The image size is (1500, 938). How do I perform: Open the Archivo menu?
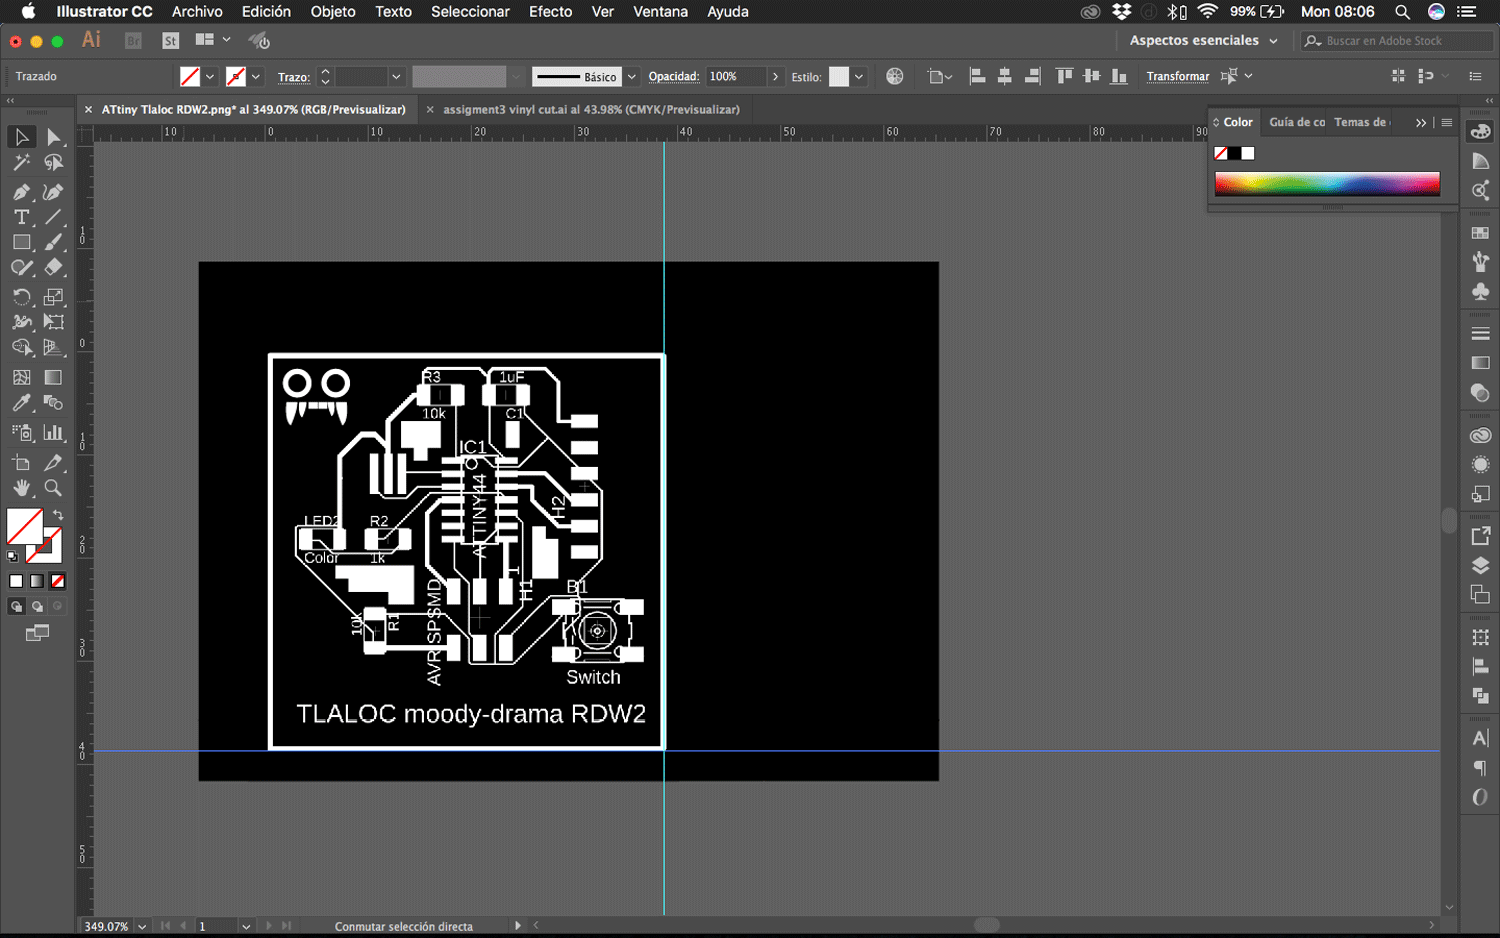[x=197, y=12]
